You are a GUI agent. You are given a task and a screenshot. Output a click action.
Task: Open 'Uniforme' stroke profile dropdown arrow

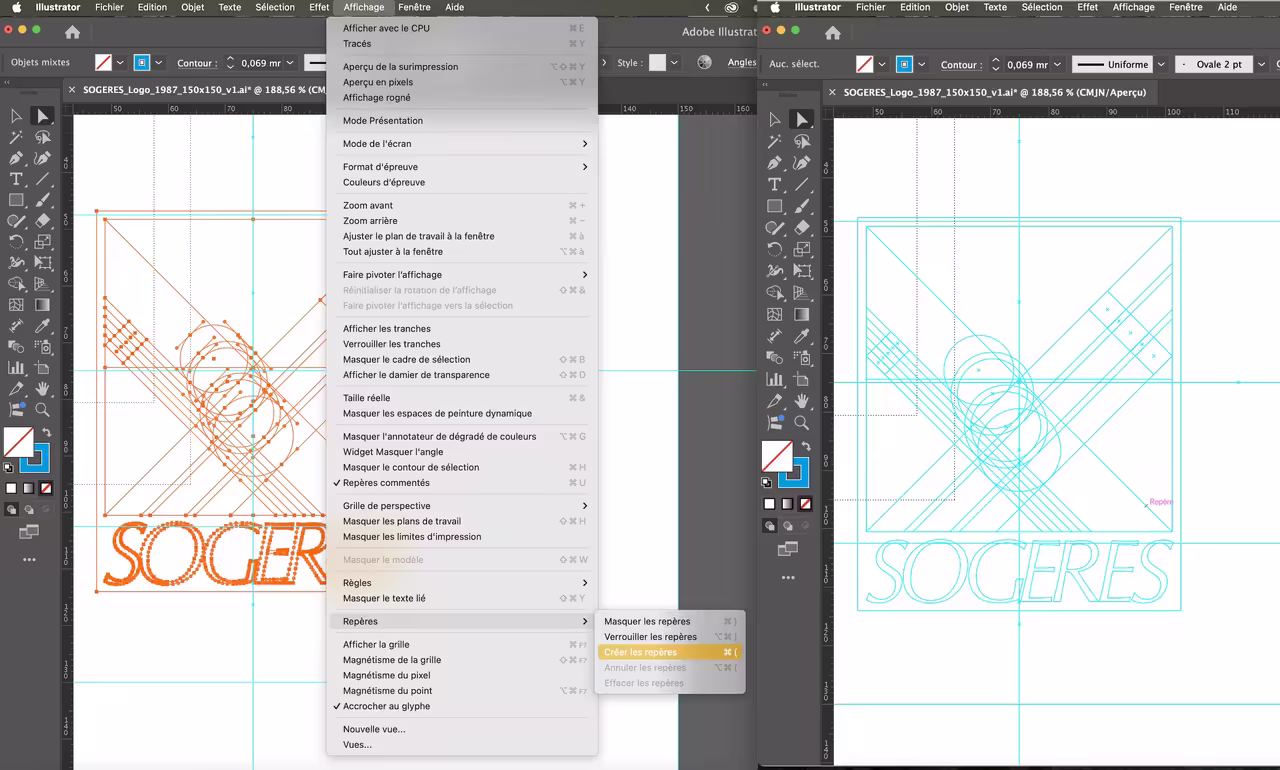(1161, 65)
